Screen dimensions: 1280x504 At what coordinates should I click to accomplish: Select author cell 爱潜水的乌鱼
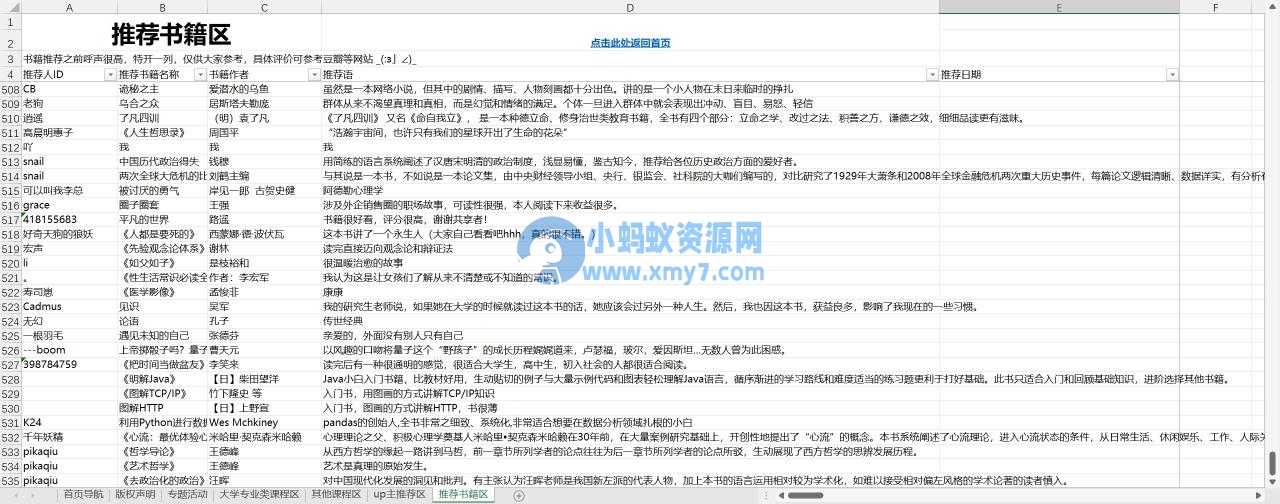264,90
